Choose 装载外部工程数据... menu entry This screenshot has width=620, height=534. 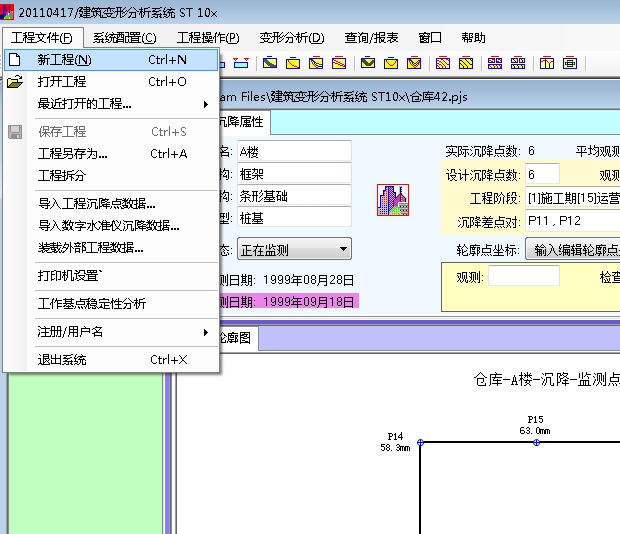click(111, 248)
